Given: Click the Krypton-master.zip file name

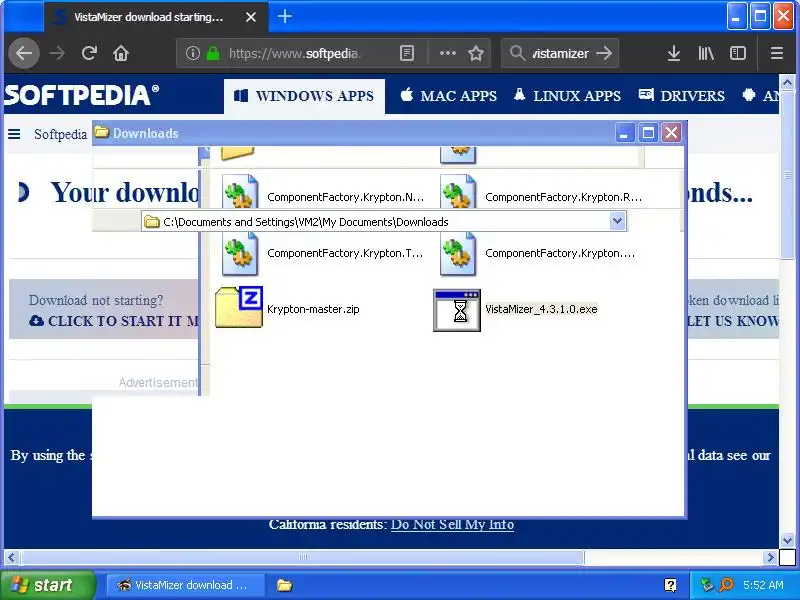Looking at the screenshot, I should point(313,309).
